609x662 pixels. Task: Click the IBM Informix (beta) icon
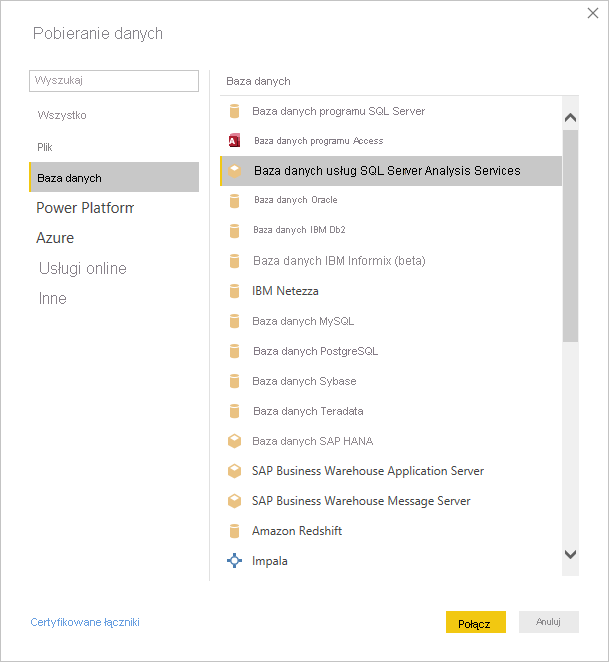234,261
